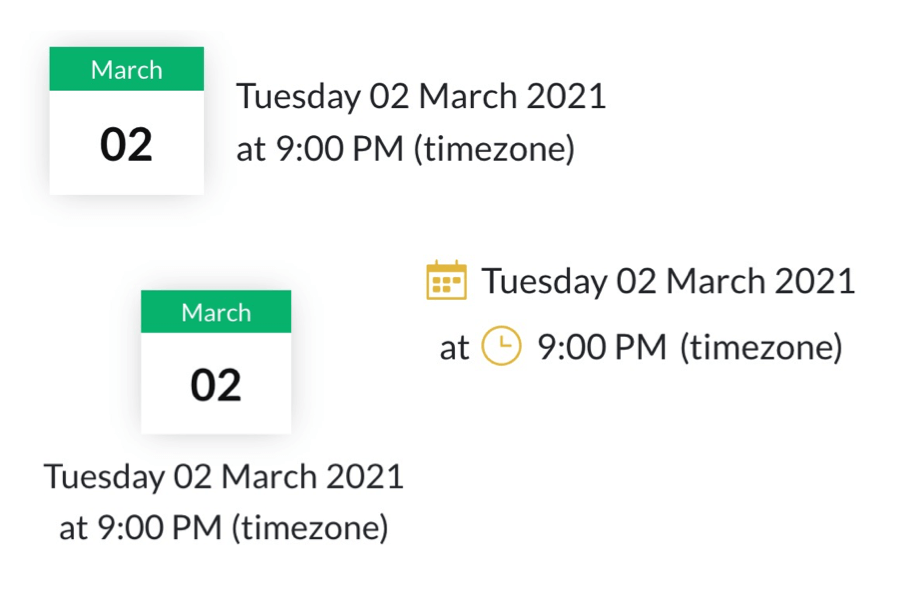Open the date text next to yellow calendar icon
The width and height of the screenshot is (900, 600).
click(x=669, y=281)
